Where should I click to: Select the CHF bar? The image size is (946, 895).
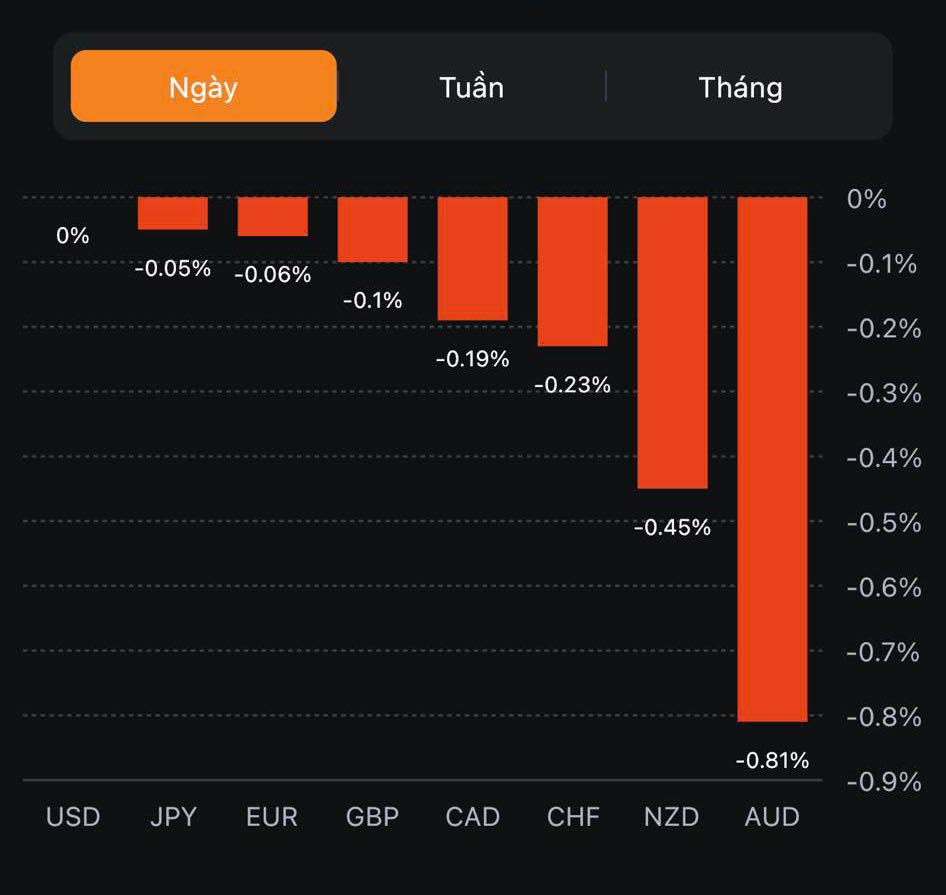click(x=572, y=271)
